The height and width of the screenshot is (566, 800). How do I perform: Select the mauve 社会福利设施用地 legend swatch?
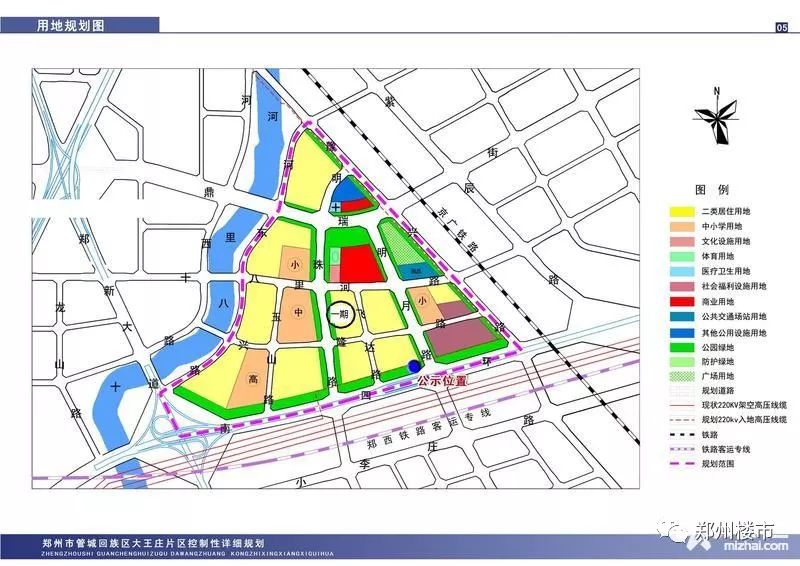coord(682,286)
